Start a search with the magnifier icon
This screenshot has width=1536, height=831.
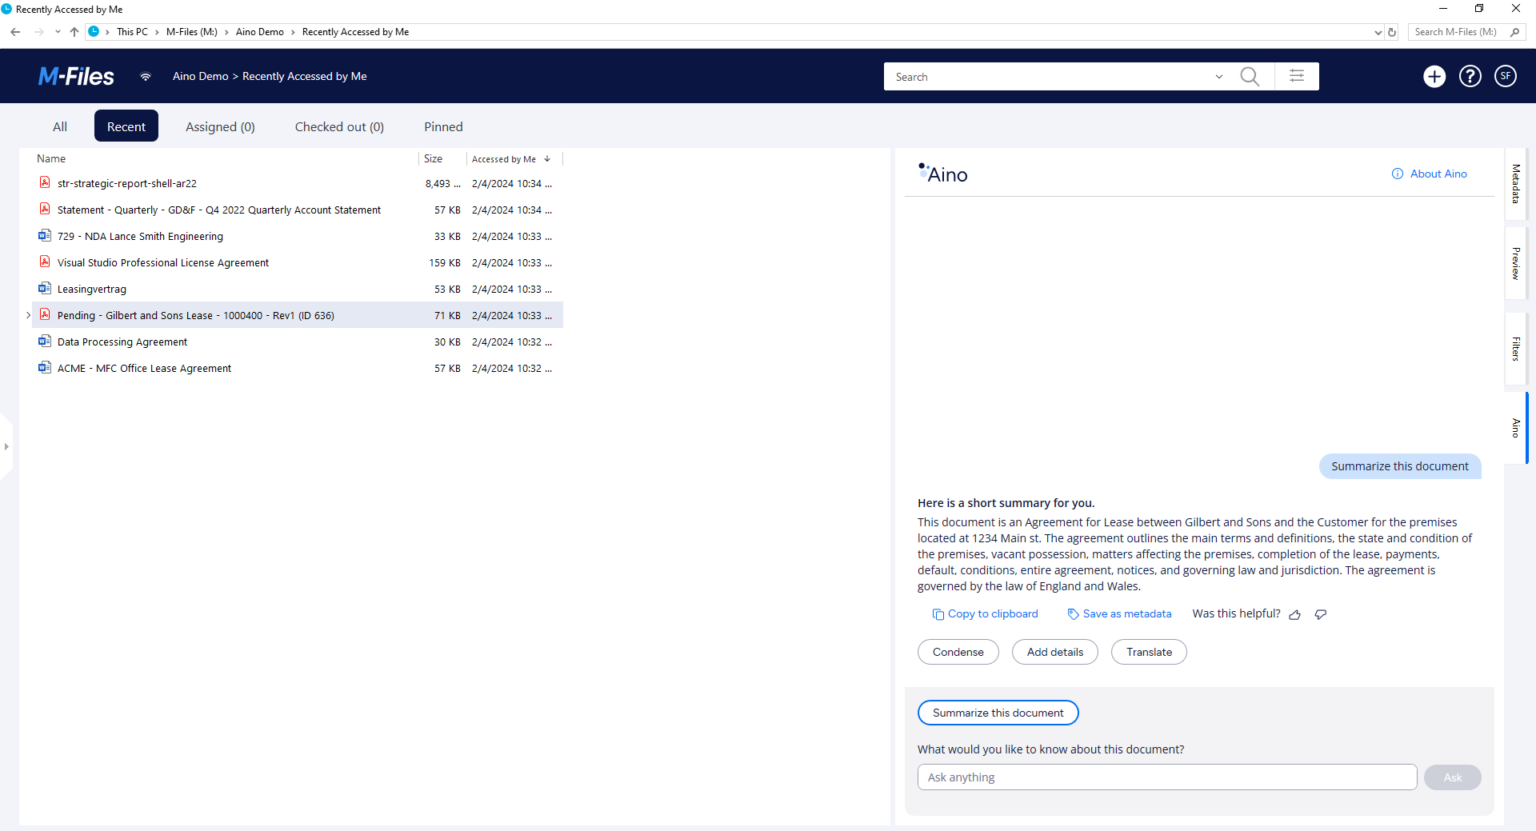point(1248,75)
